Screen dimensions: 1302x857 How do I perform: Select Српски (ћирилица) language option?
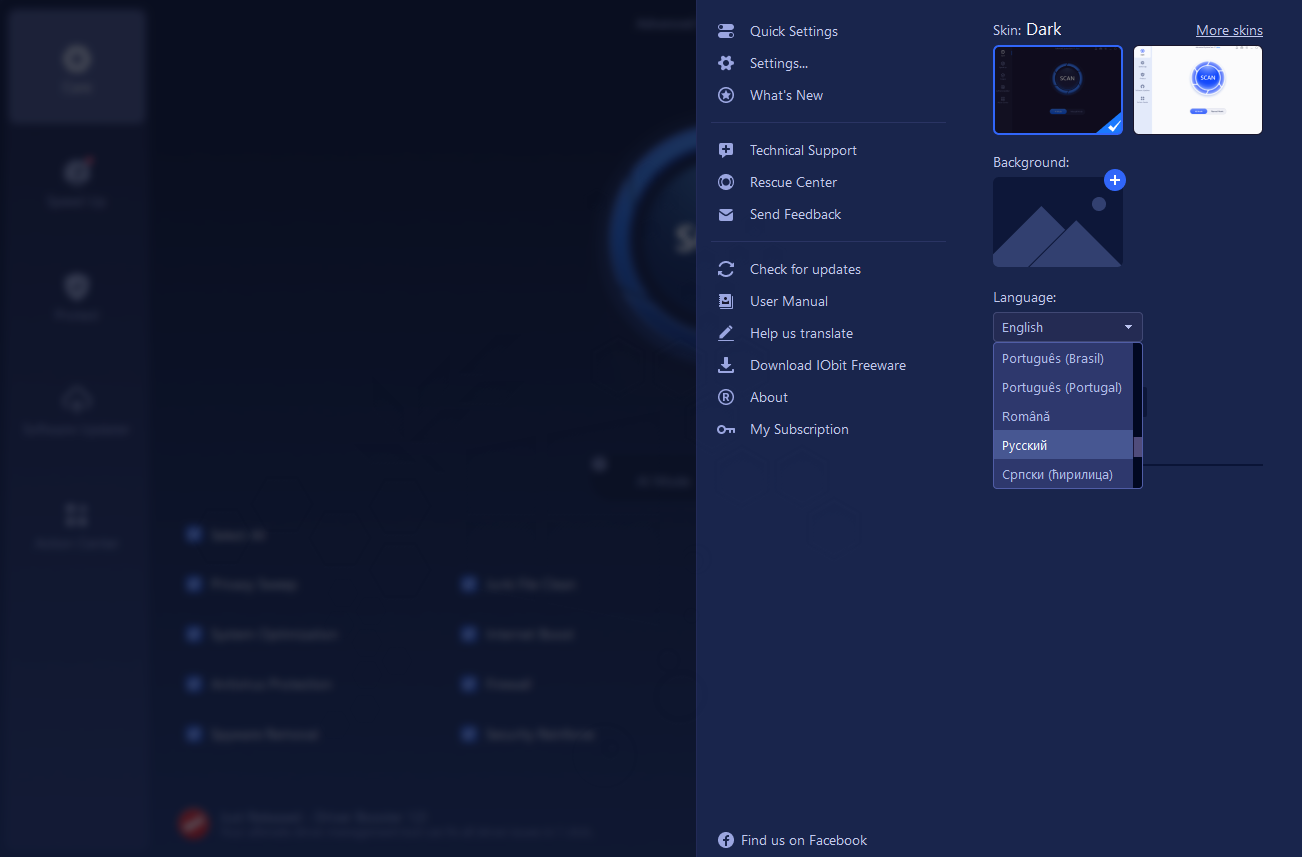pos(1063,474)
